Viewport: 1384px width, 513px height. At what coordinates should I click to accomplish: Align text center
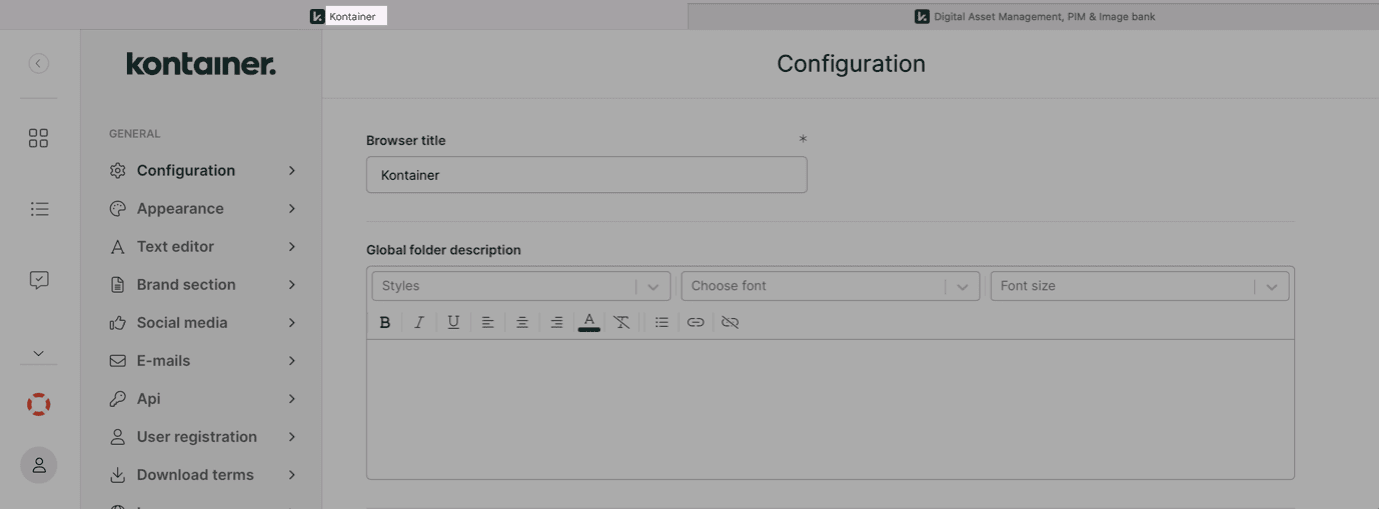point(524,323)
